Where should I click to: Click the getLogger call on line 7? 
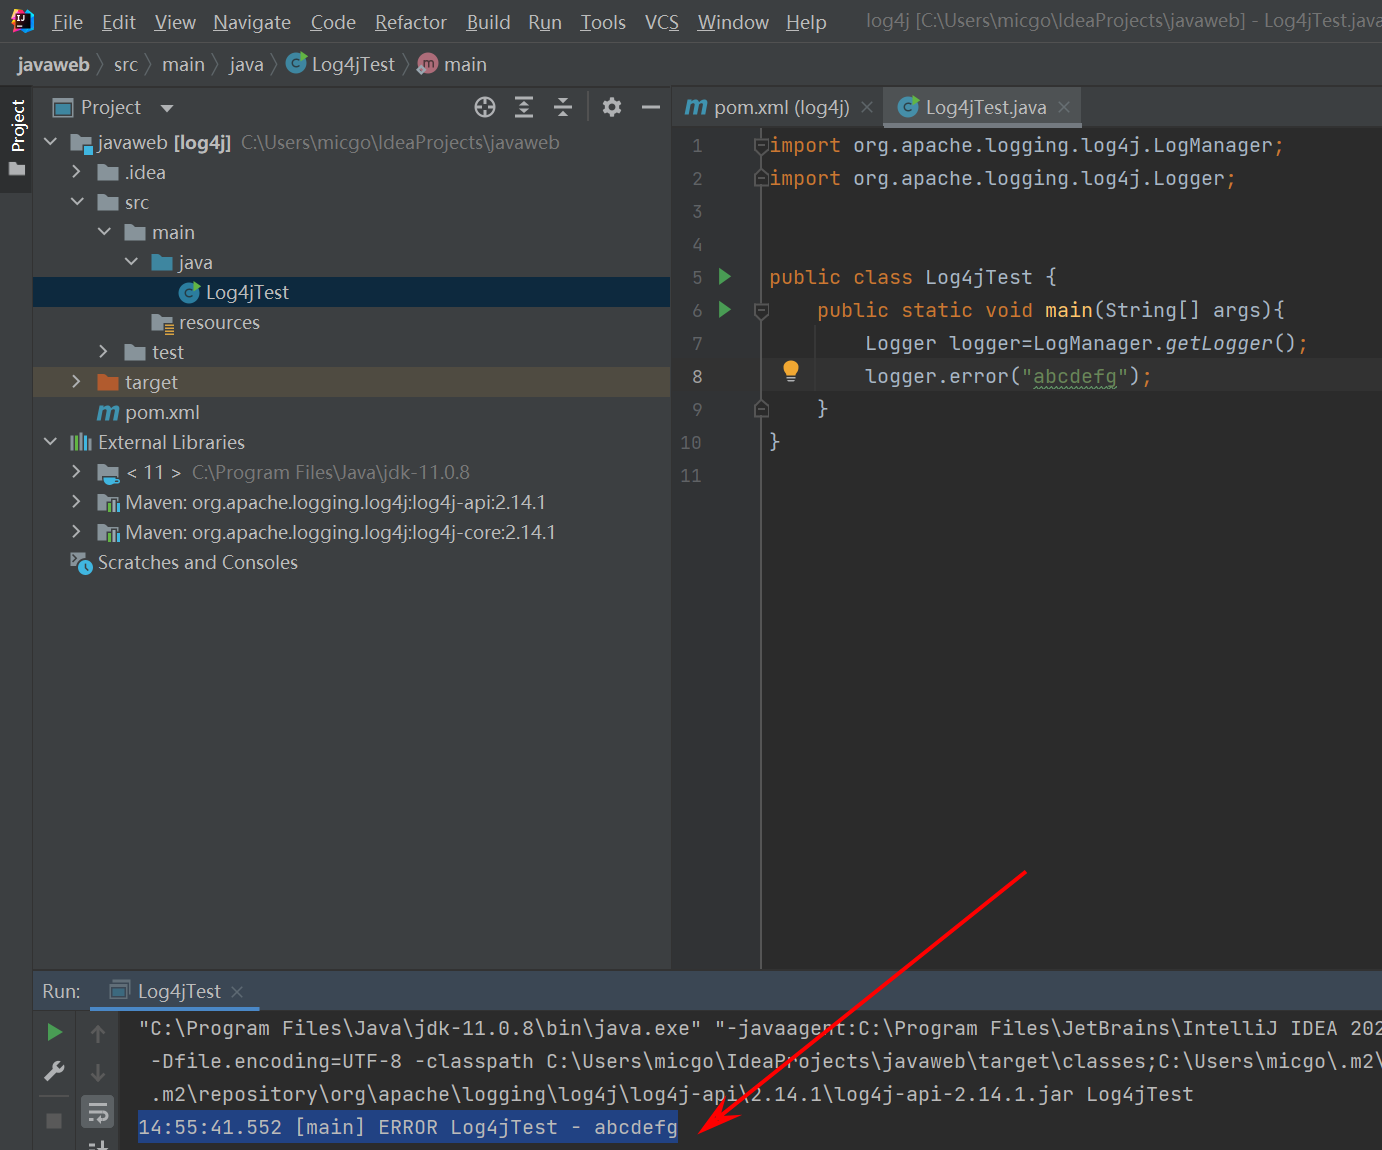coord(1219,343)
